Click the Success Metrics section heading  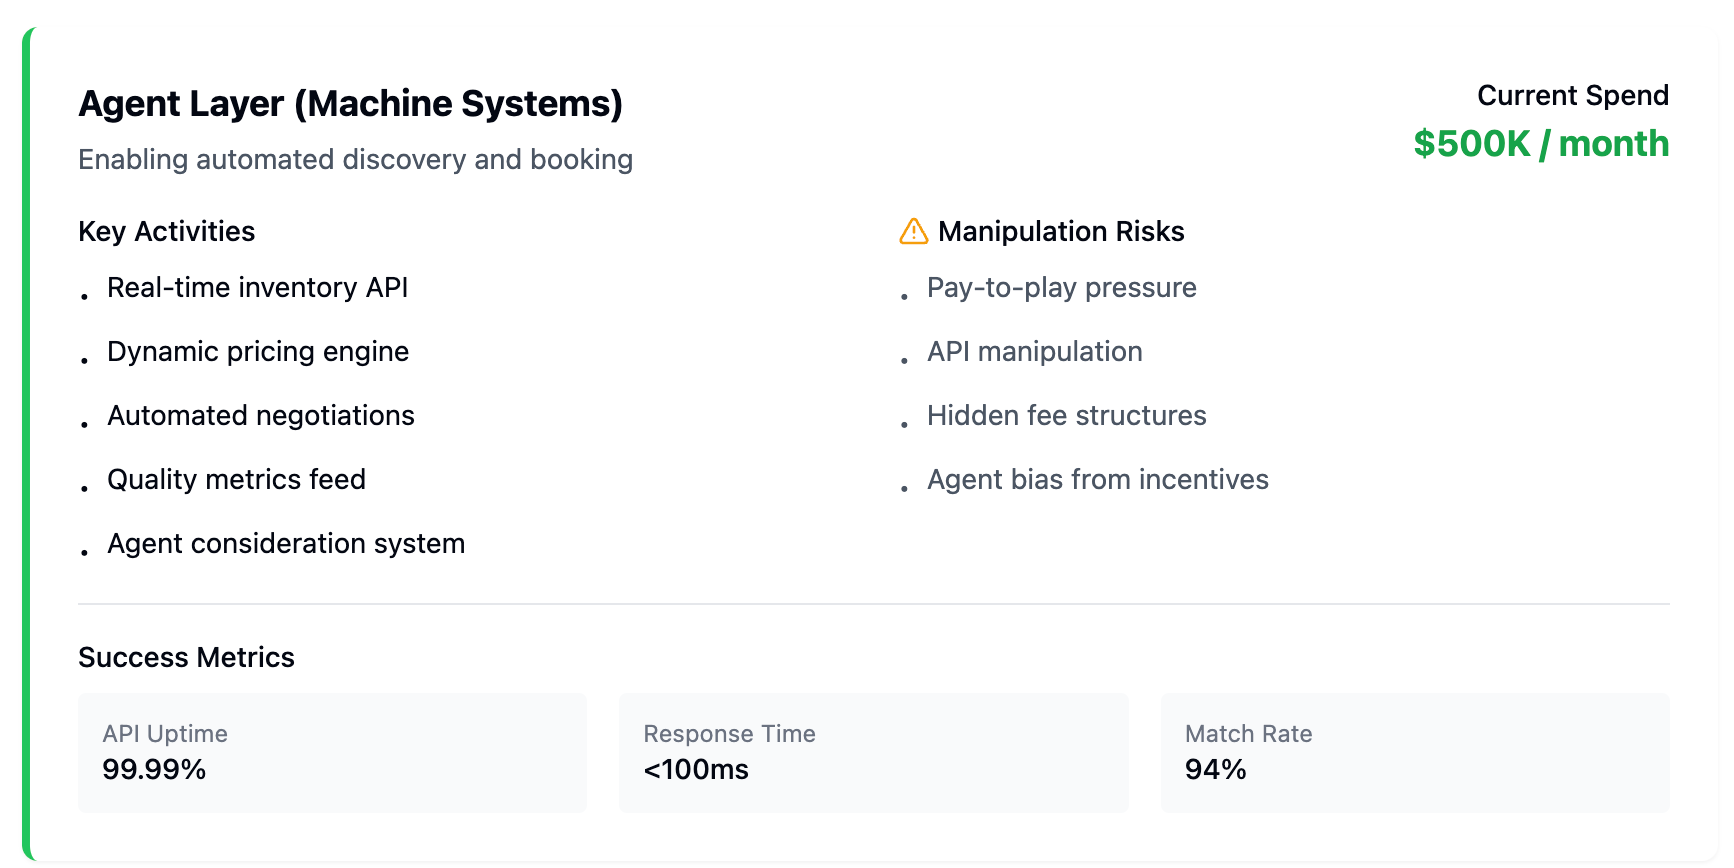tap(187, 658)
